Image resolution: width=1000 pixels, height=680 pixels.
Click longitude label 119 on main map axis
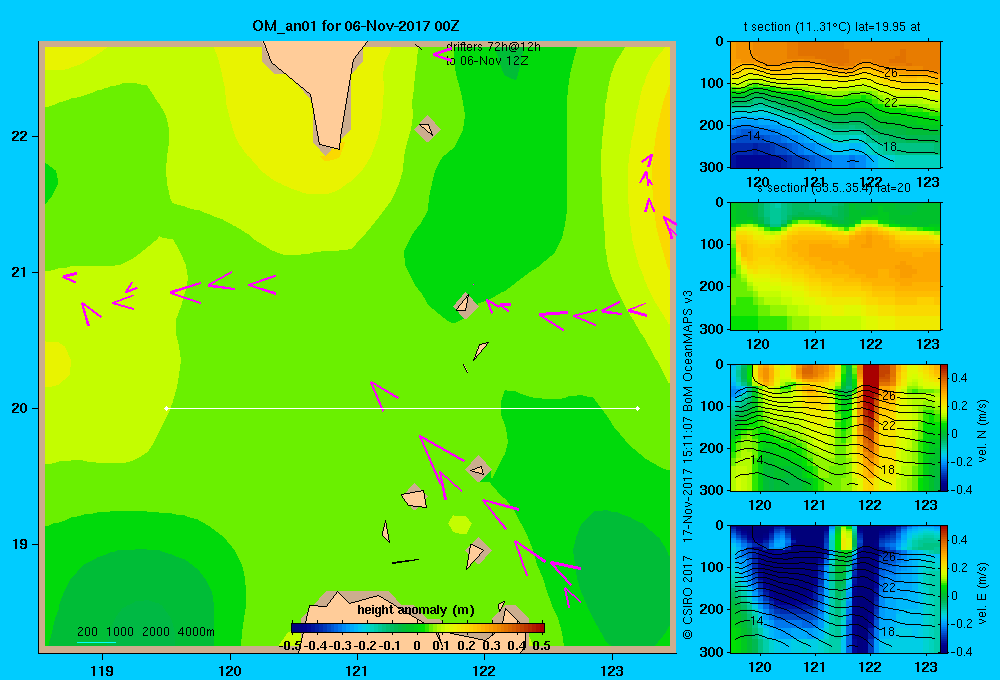click(x=102, y=670)
